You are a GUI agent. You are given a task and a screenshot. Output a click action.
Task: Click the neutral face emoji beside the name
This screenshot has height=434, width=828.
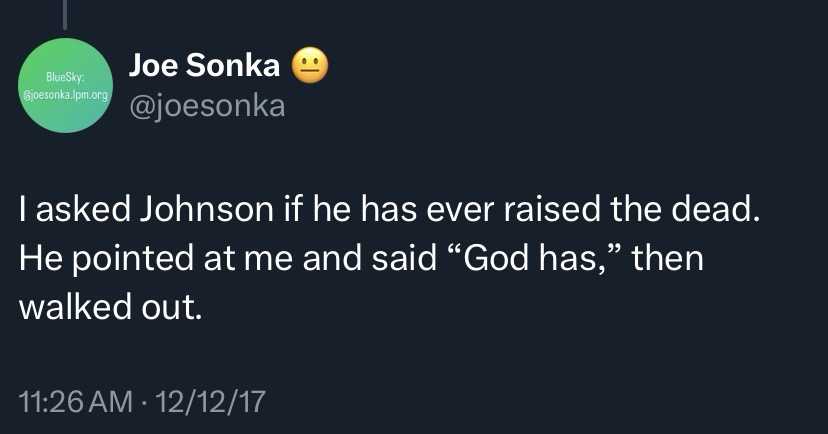point(309,66)
